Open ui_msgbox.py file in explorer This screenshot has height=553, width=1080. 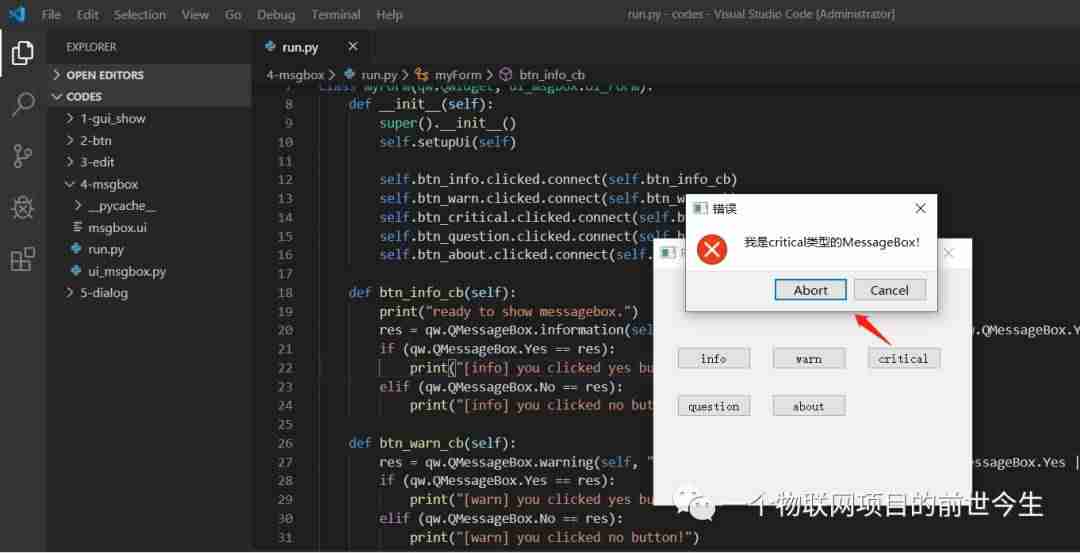point(149,271)
